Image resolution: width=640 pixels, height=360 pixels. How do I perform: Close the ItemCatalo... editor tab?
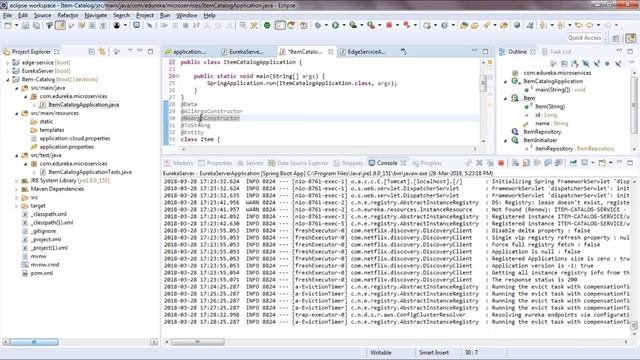coord(331,51)
